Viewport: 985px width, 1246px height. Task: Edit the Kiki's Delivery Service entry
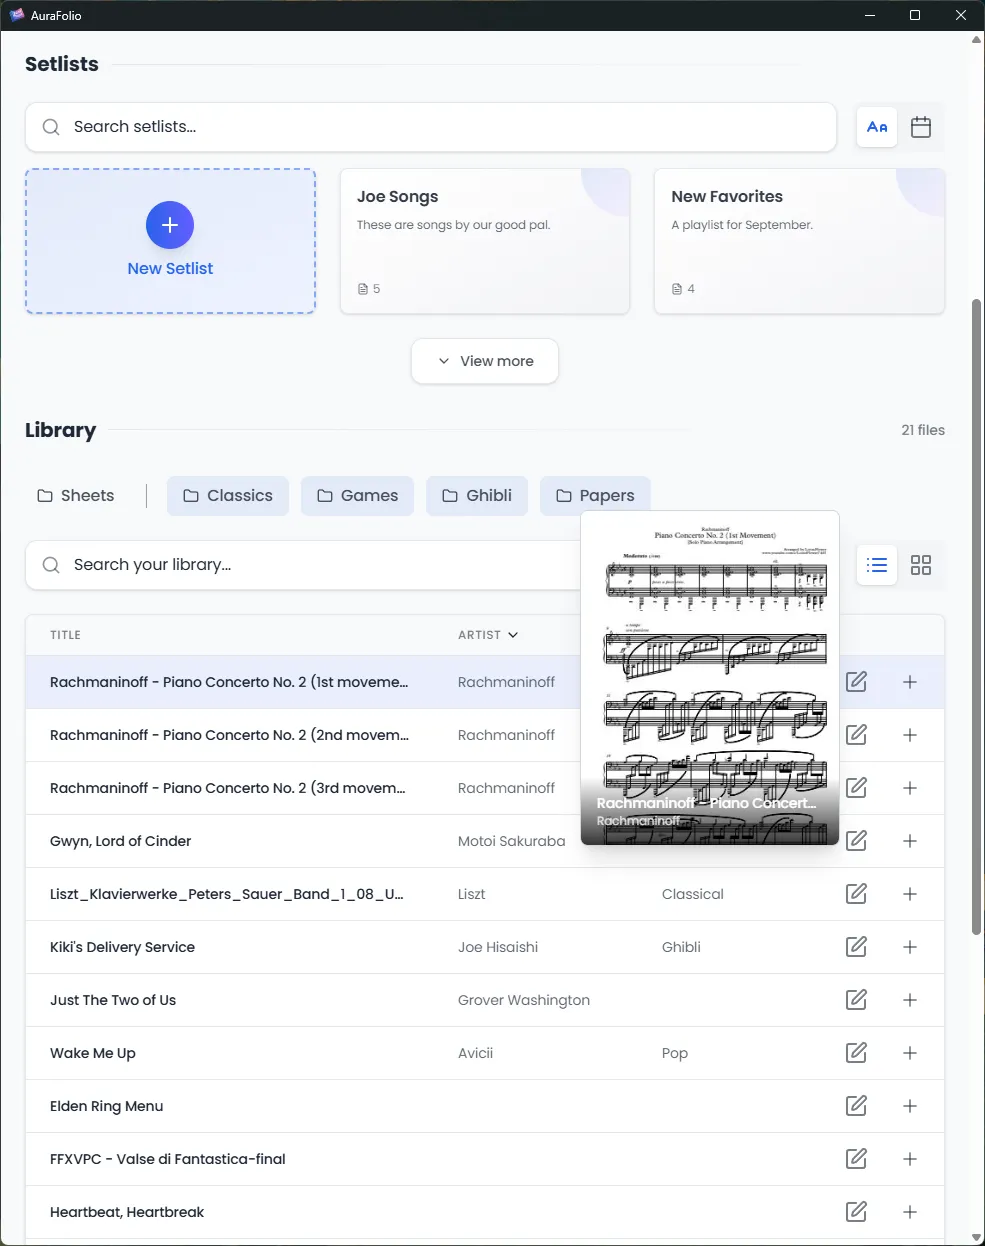click(856, 947)
